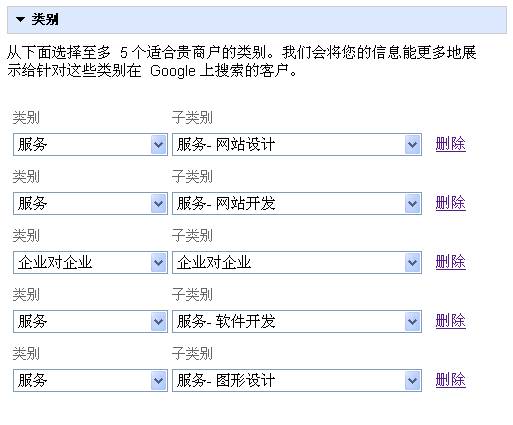Click the 类别 section header bar
Viewport: 513px width, 425px height.
coord(257,20)
